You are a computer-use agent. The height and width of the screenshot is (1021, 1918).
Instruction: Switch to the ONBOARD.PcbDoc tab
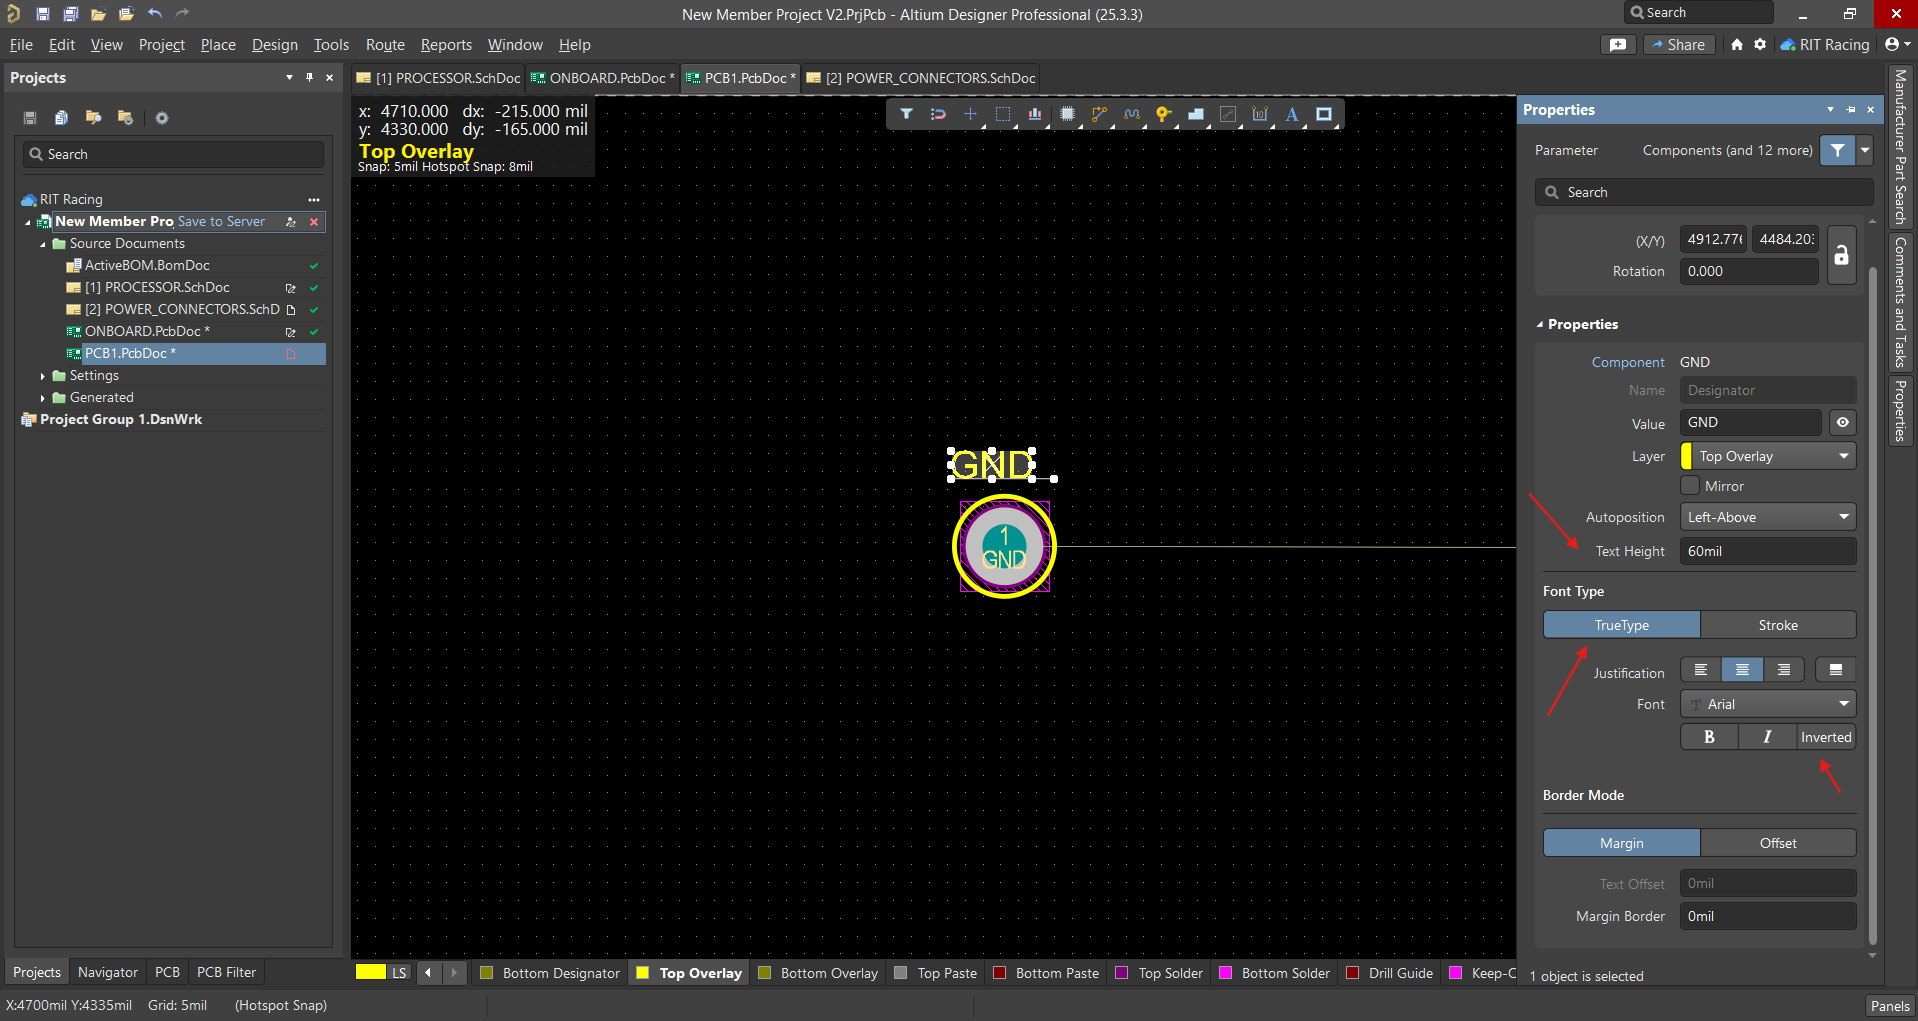click(x=602, y=78)
